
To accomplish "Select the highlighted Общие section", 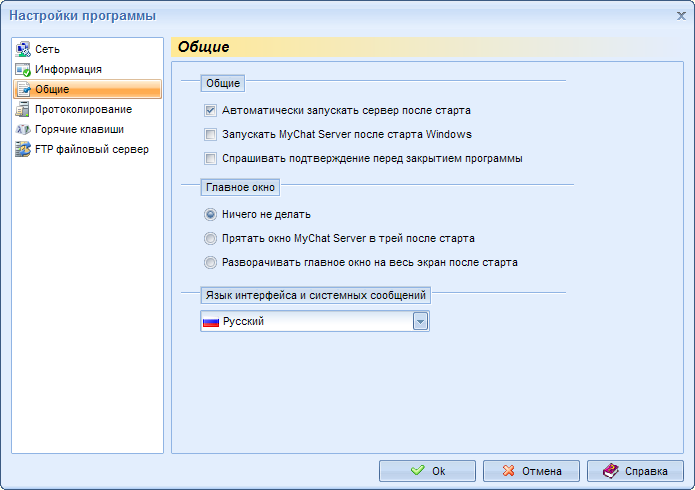I will pos(87,89).
